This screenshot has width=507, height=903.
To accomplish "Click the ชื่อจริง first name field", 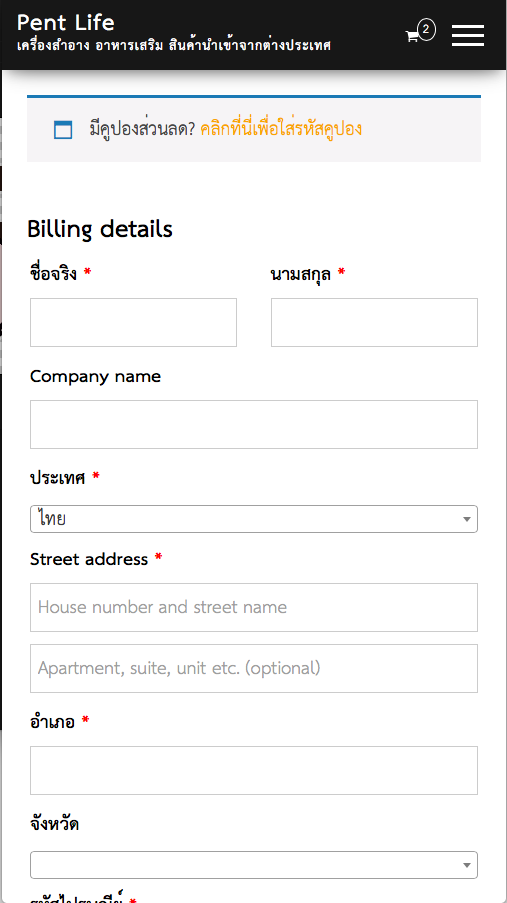I will tap(133, 322).
